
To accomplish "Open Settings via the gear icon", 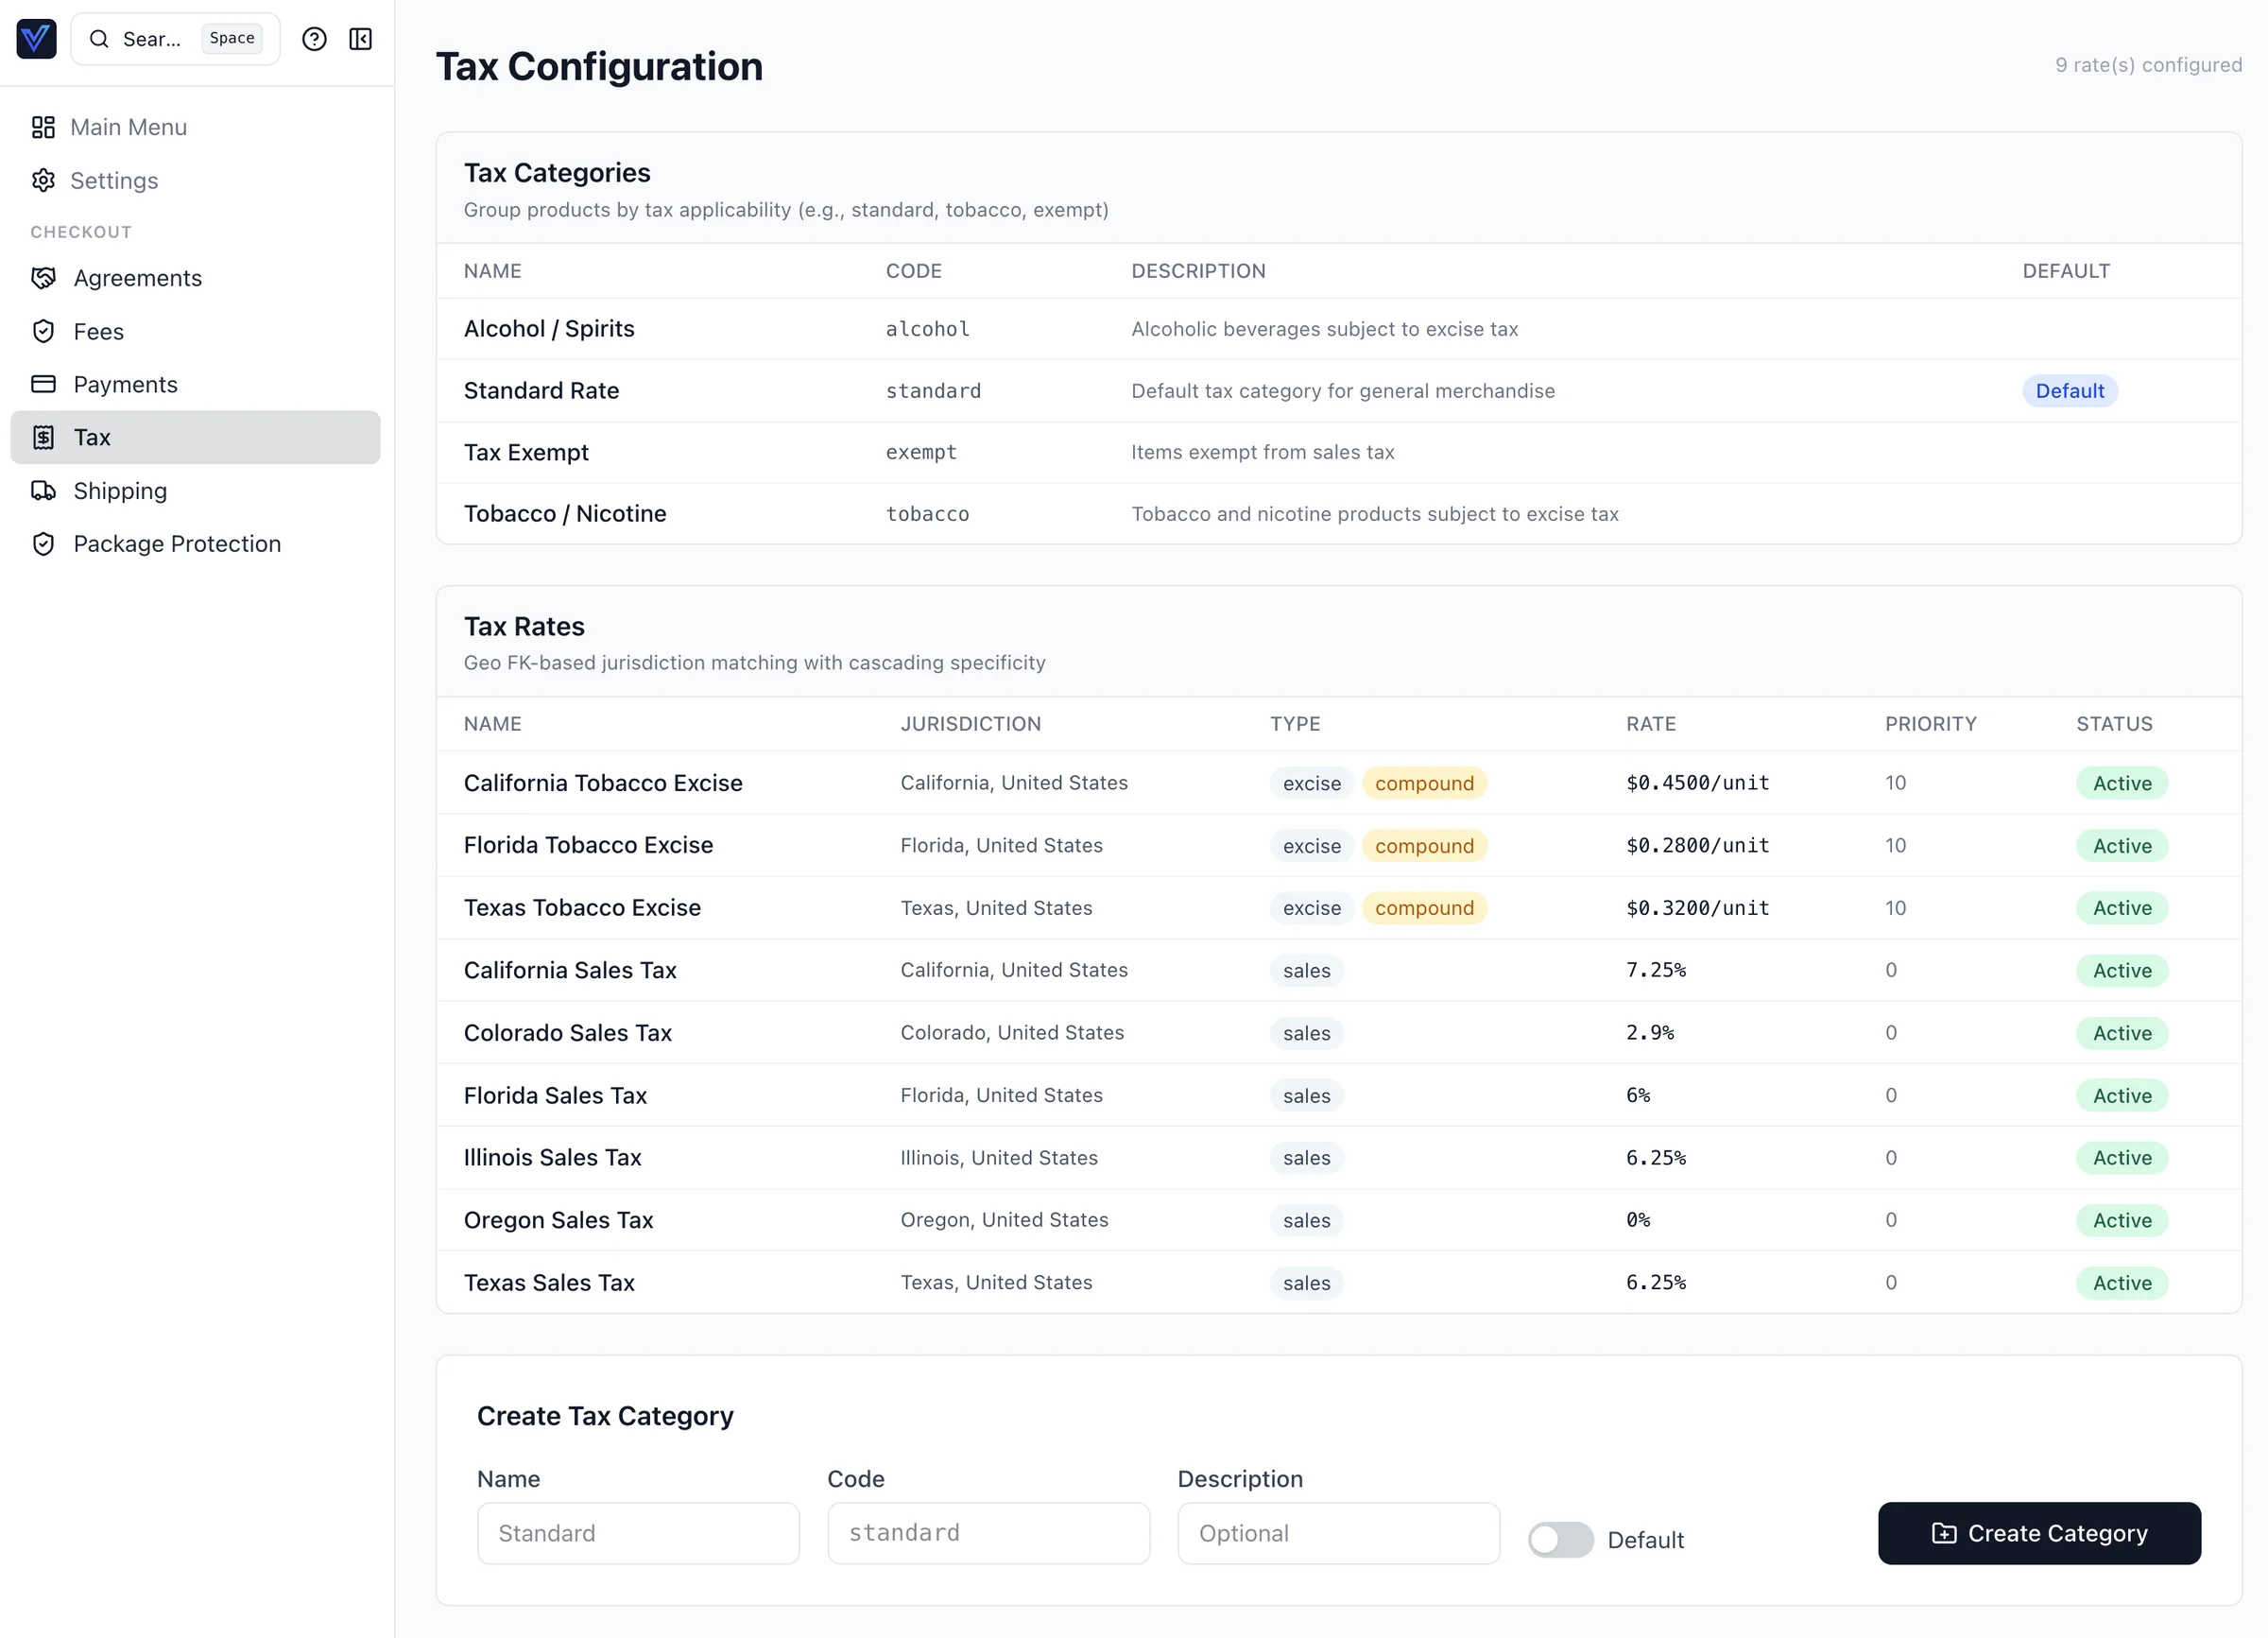I will 43,180.
